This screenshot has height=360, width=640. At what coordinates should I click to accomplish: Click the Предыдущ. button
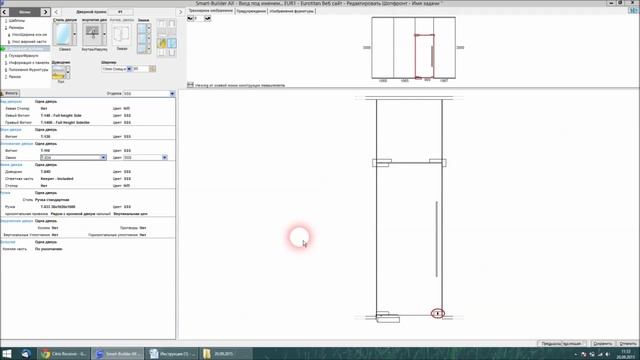(x=551, y=344)
